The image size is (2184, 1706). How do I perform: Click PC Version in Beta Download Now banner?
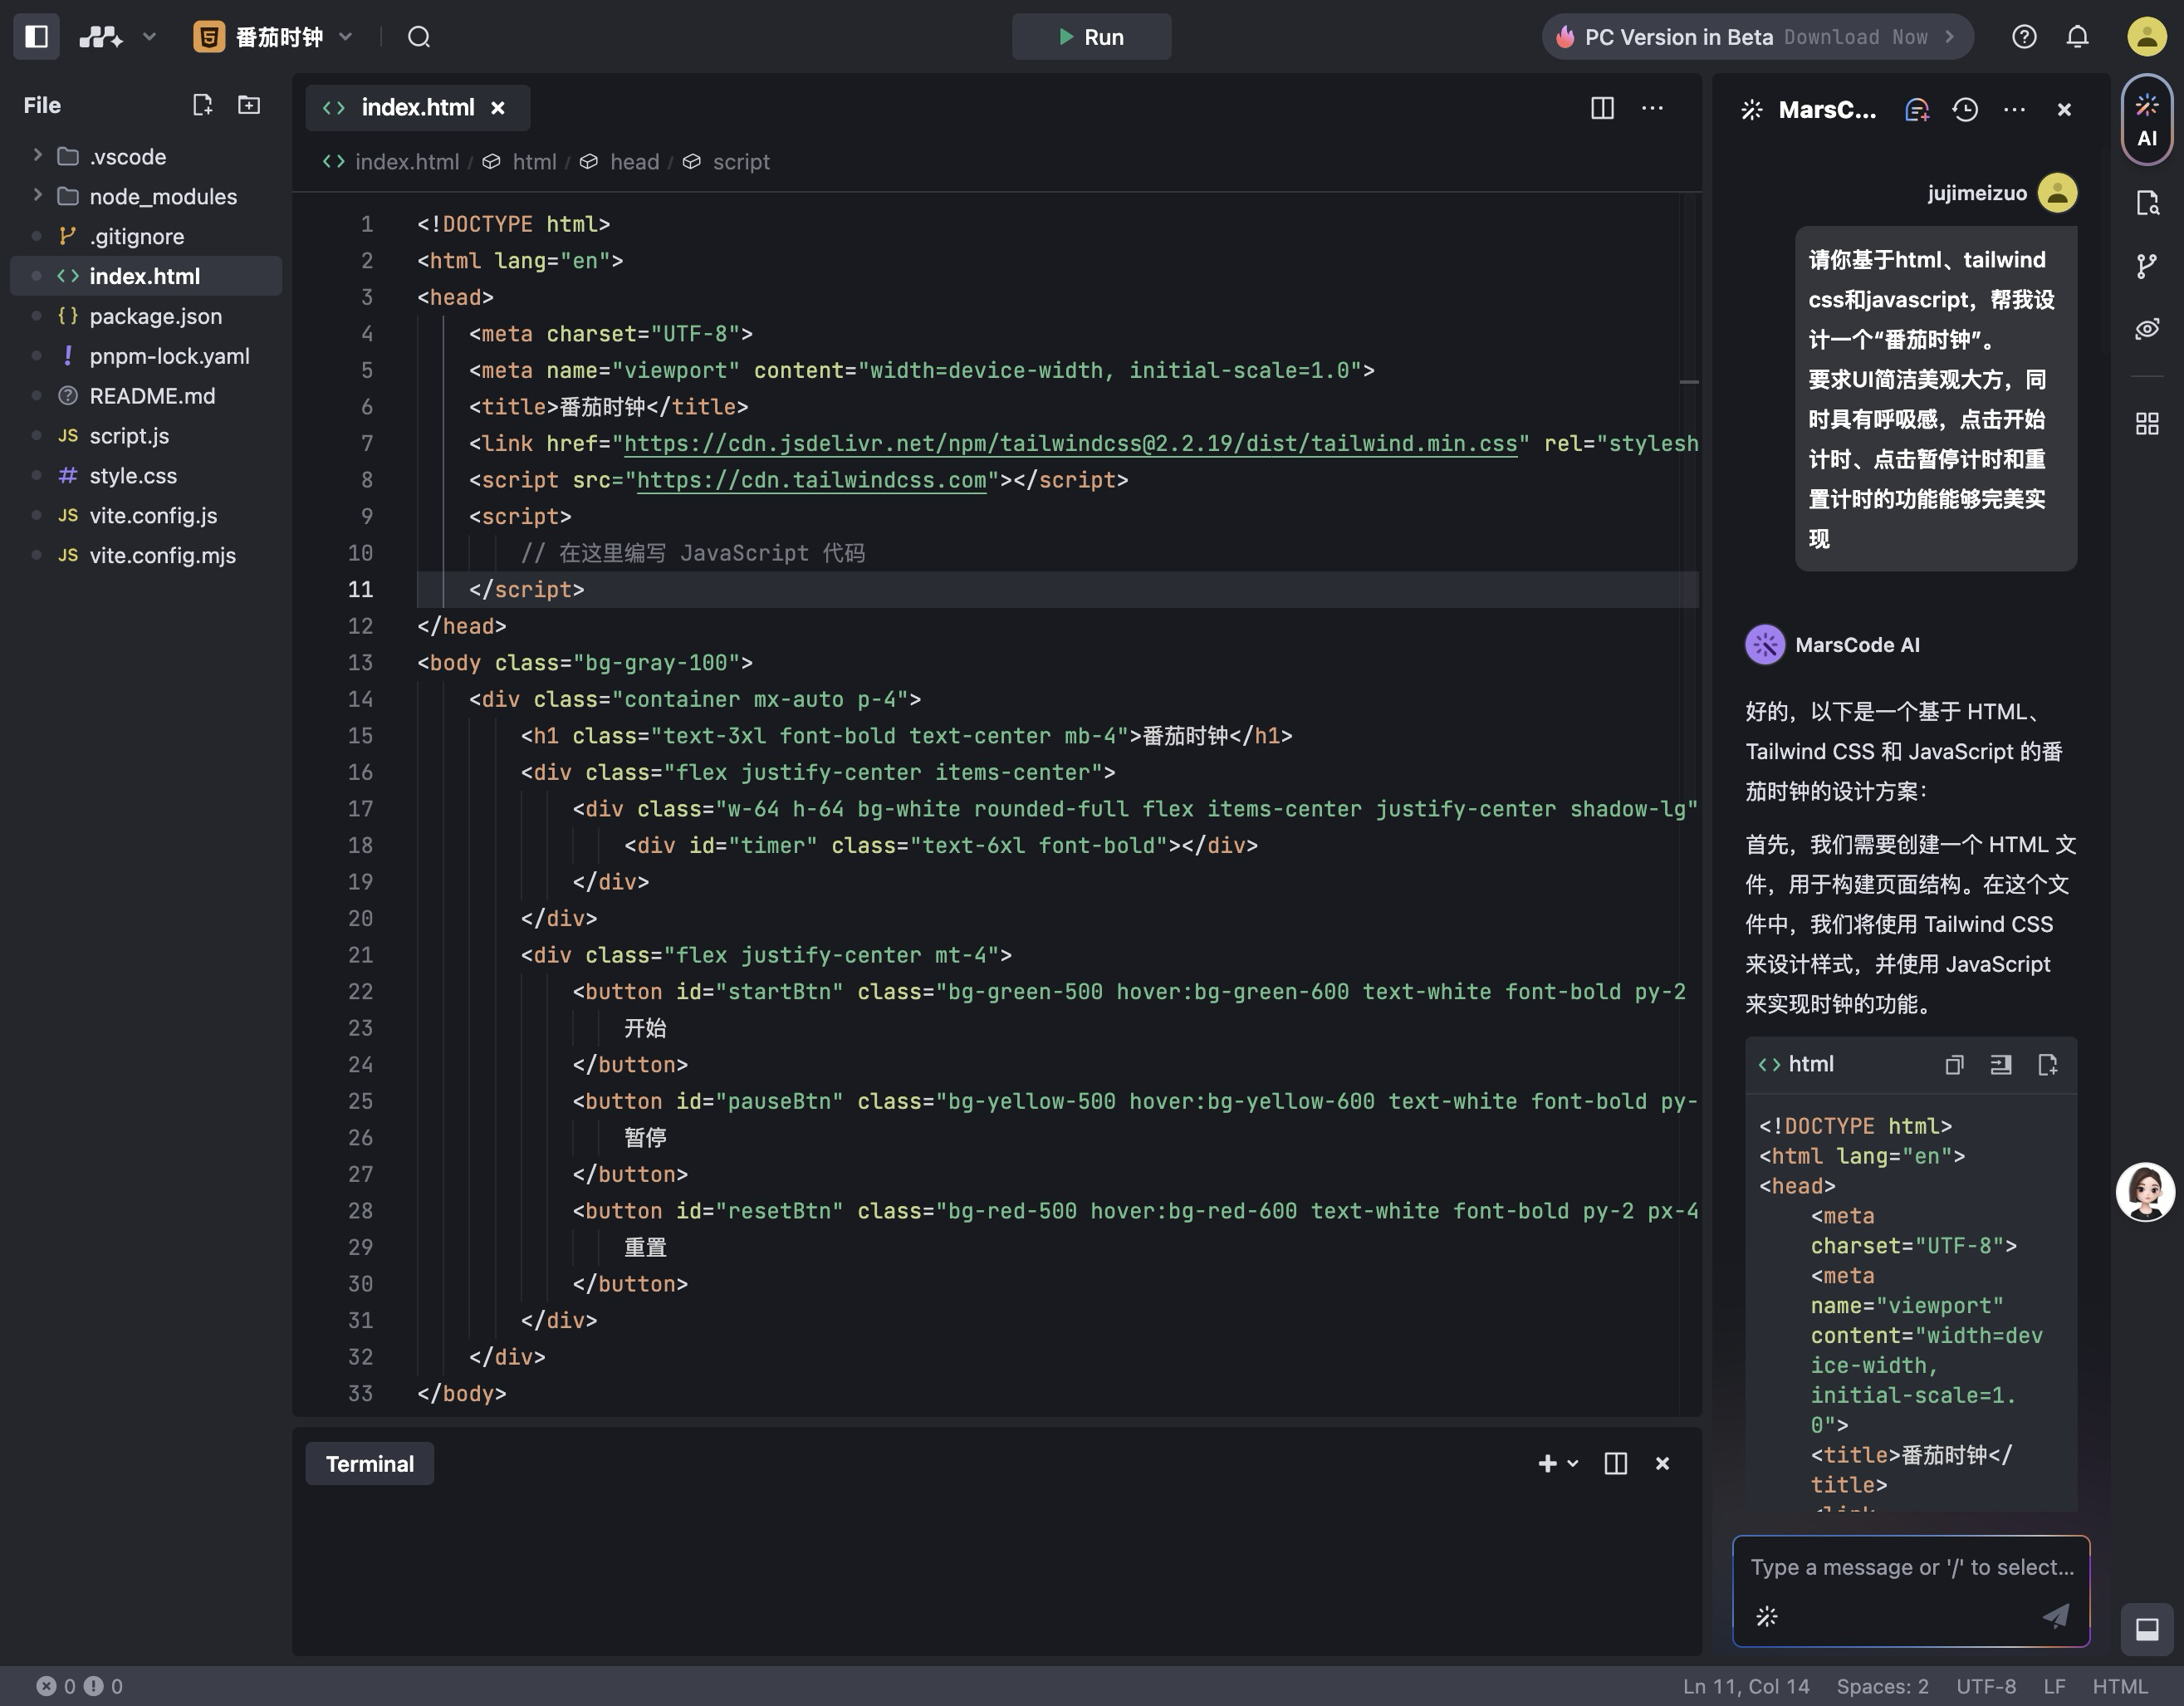[1756, 37]
